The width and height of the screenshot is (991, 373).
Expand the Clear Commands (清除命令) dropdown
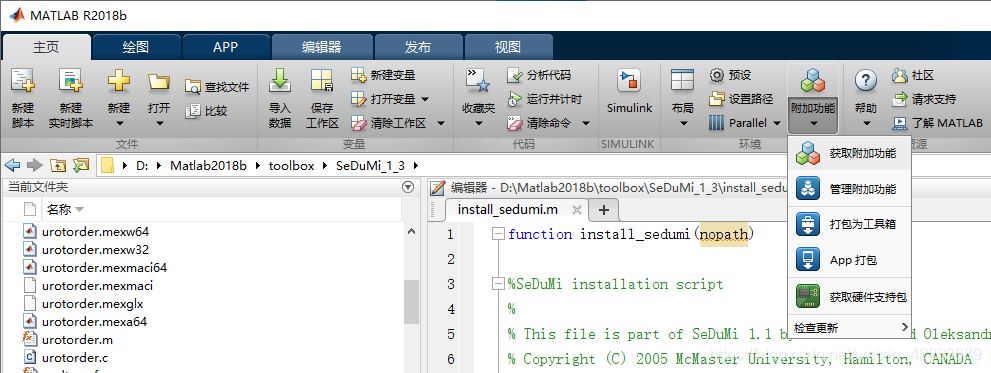[586, 123]
